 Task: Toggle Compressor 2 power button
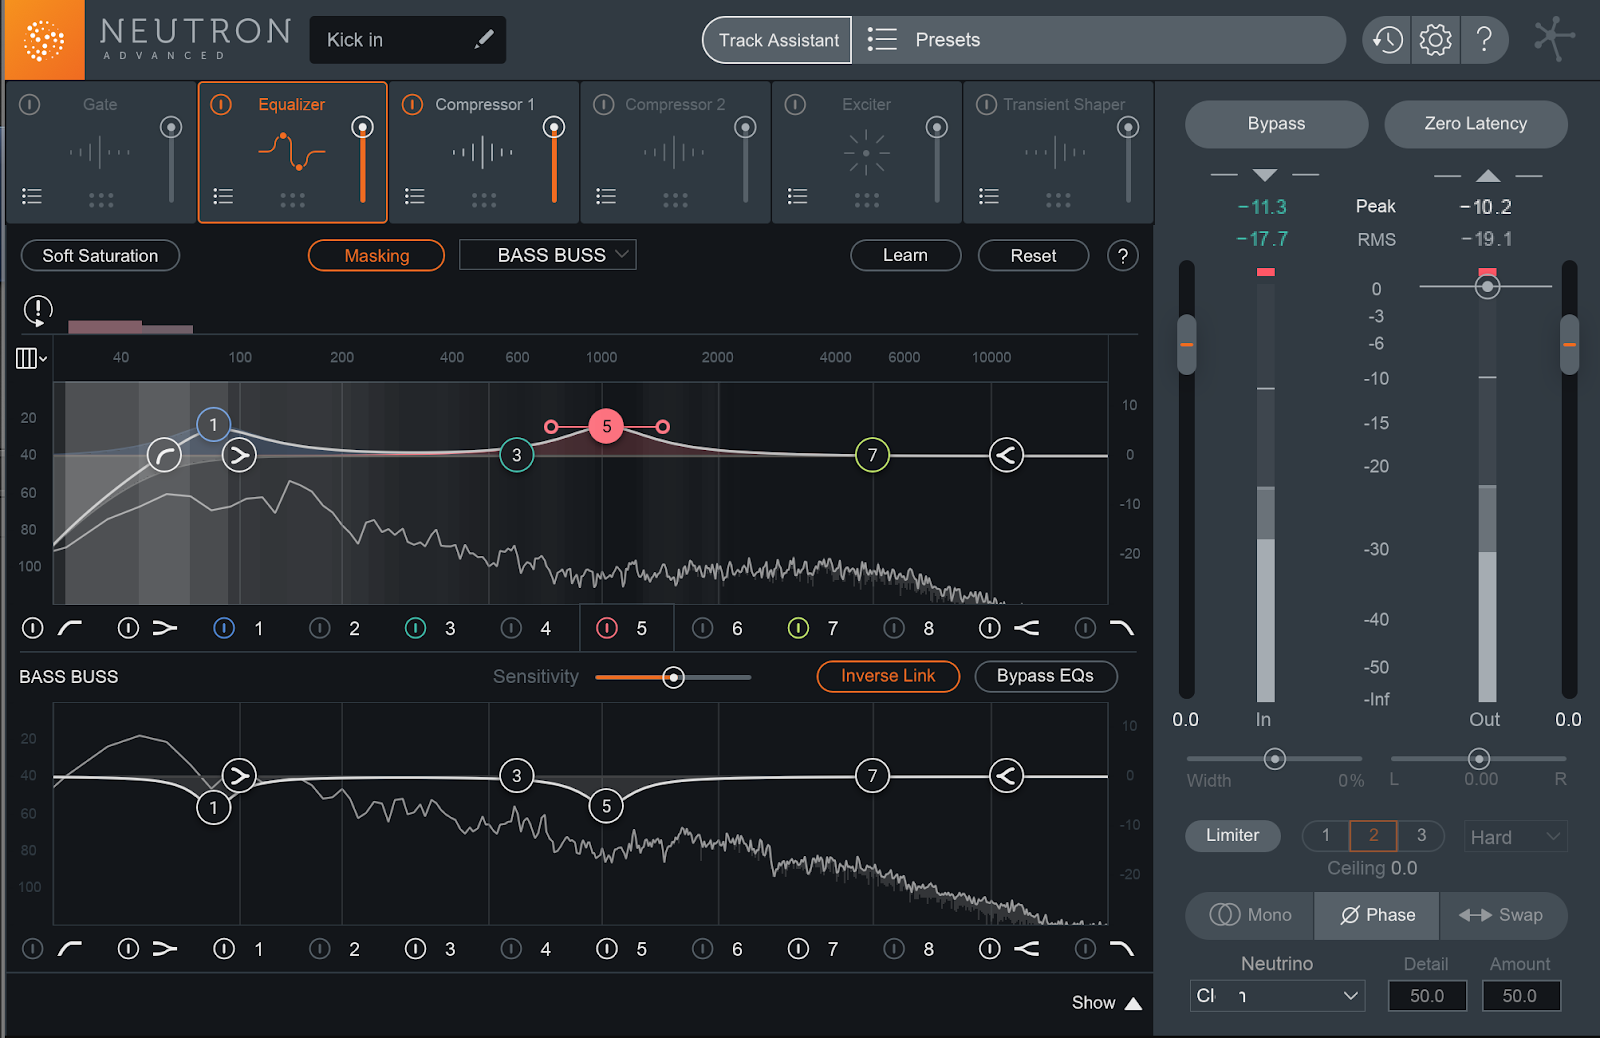pyautogui.click(x=603, y=104)
